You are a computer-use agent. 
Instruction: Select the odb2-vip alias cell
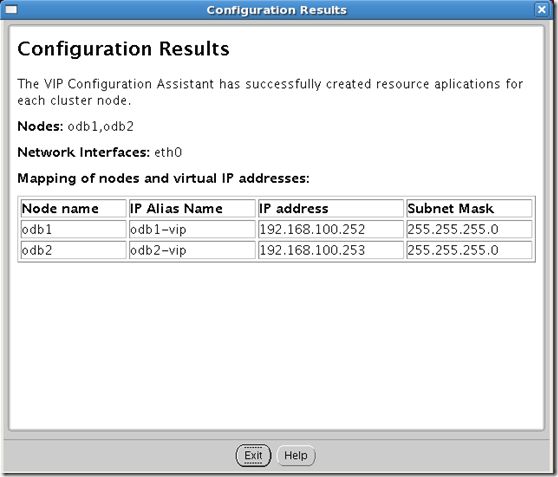[192, 250]
